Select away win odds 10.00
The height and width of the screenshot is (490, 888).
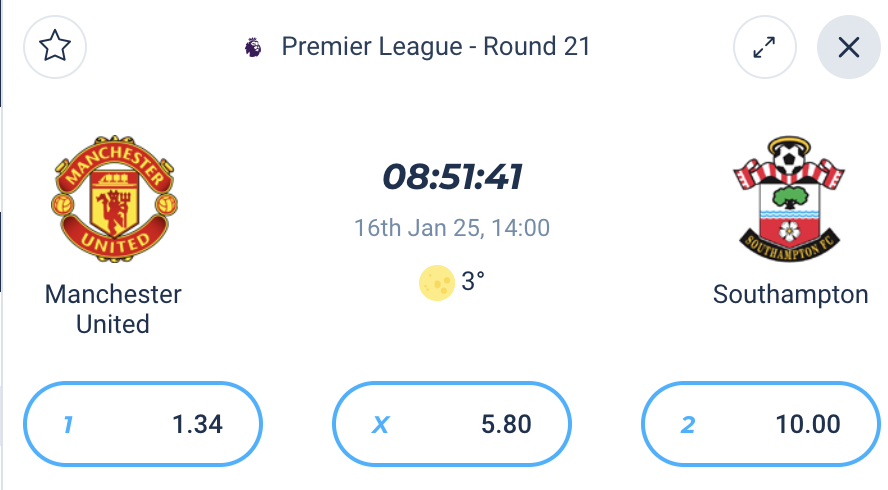[x=761, y=424]
